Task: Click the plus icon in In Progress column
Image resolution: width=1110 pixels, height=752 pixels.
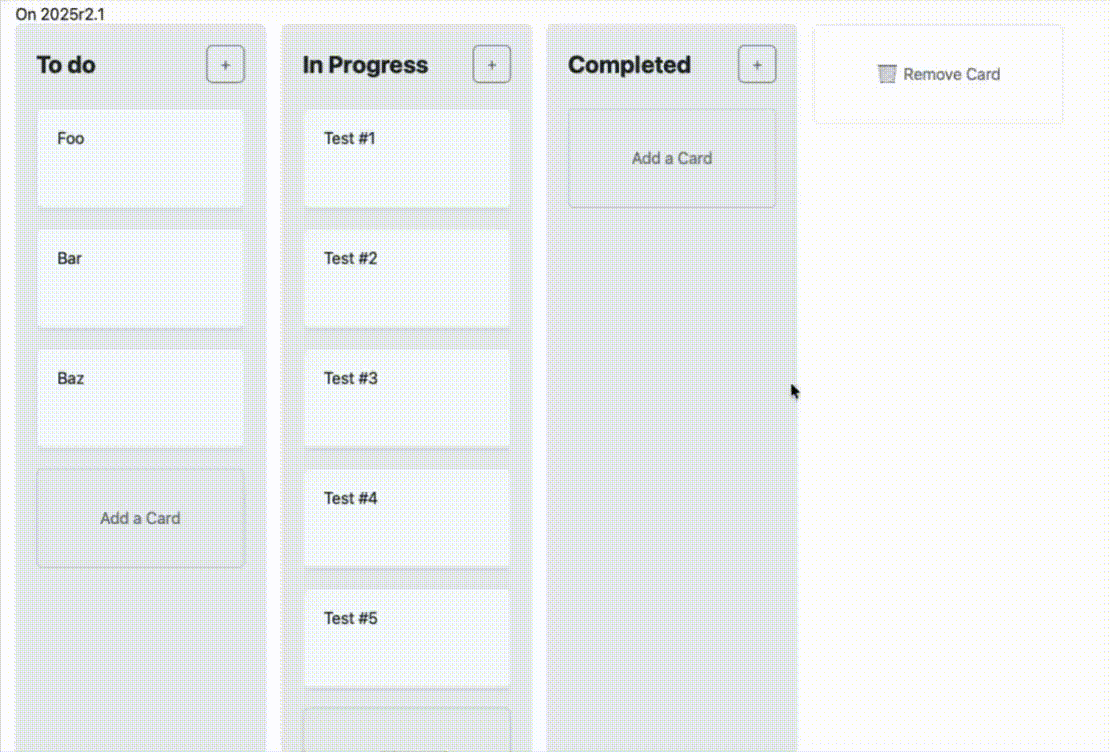Action: click(491, 65)
